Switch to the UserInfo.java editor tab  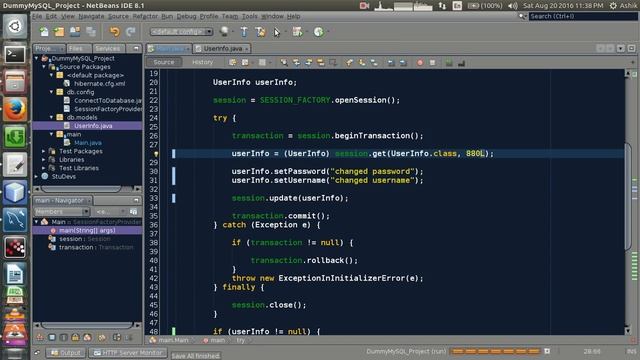pos(222,49)
